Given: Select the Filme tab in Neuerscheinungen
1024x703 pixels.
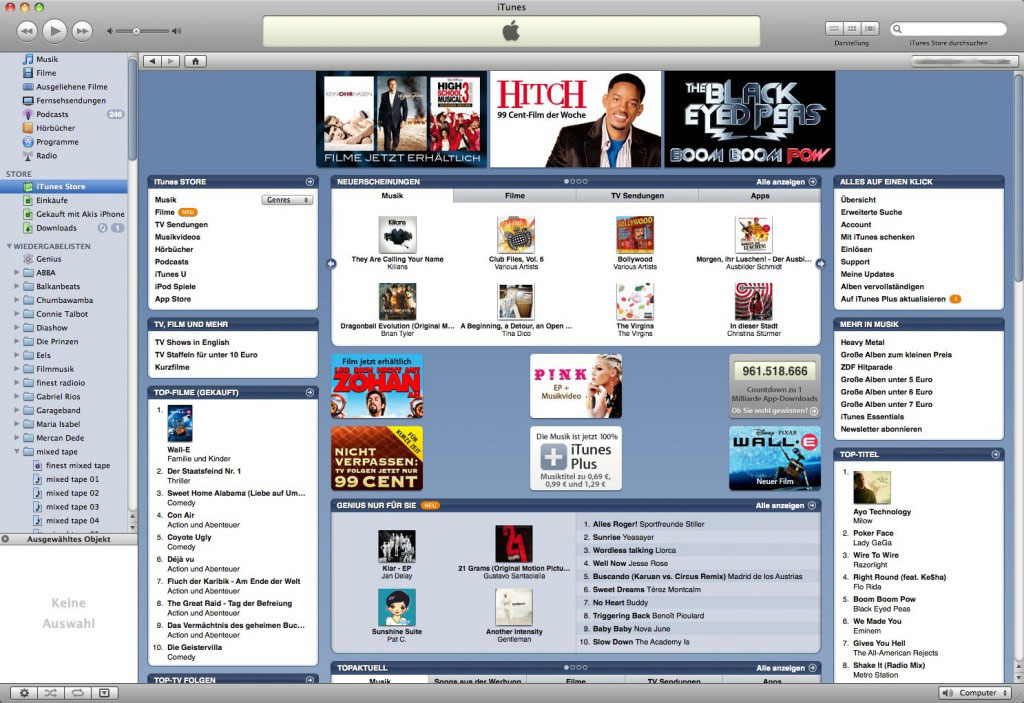Looking at the screenshot, I should click(514, 196).
